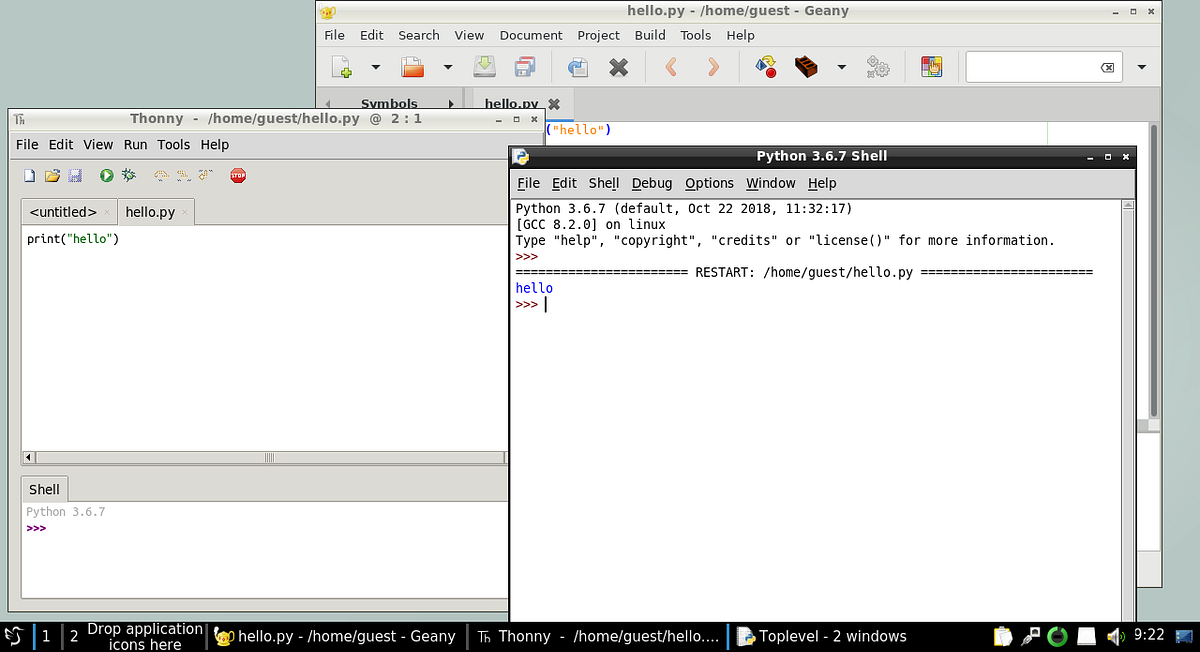
Task: Expand the Symbols sidebar chevron in Geany
Action: pyautogui.click(x=451, y=103)
